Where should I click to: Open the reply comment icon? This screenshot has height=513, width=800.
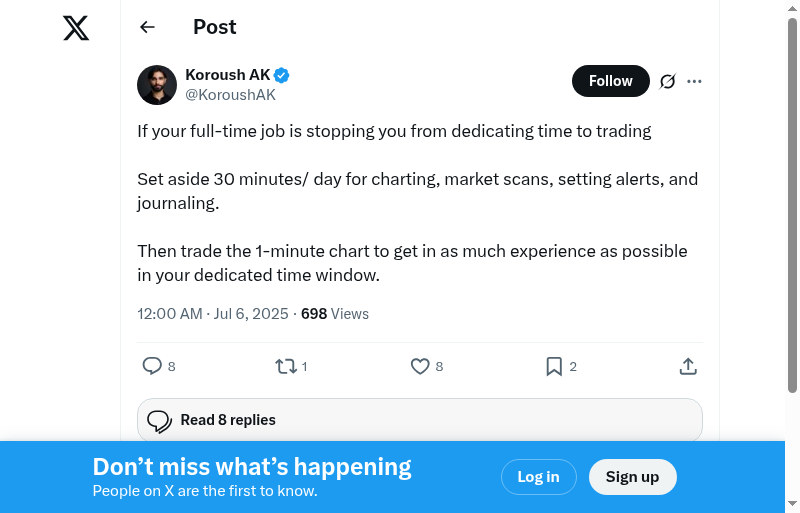pyautogui.click(x=152, y=367)
